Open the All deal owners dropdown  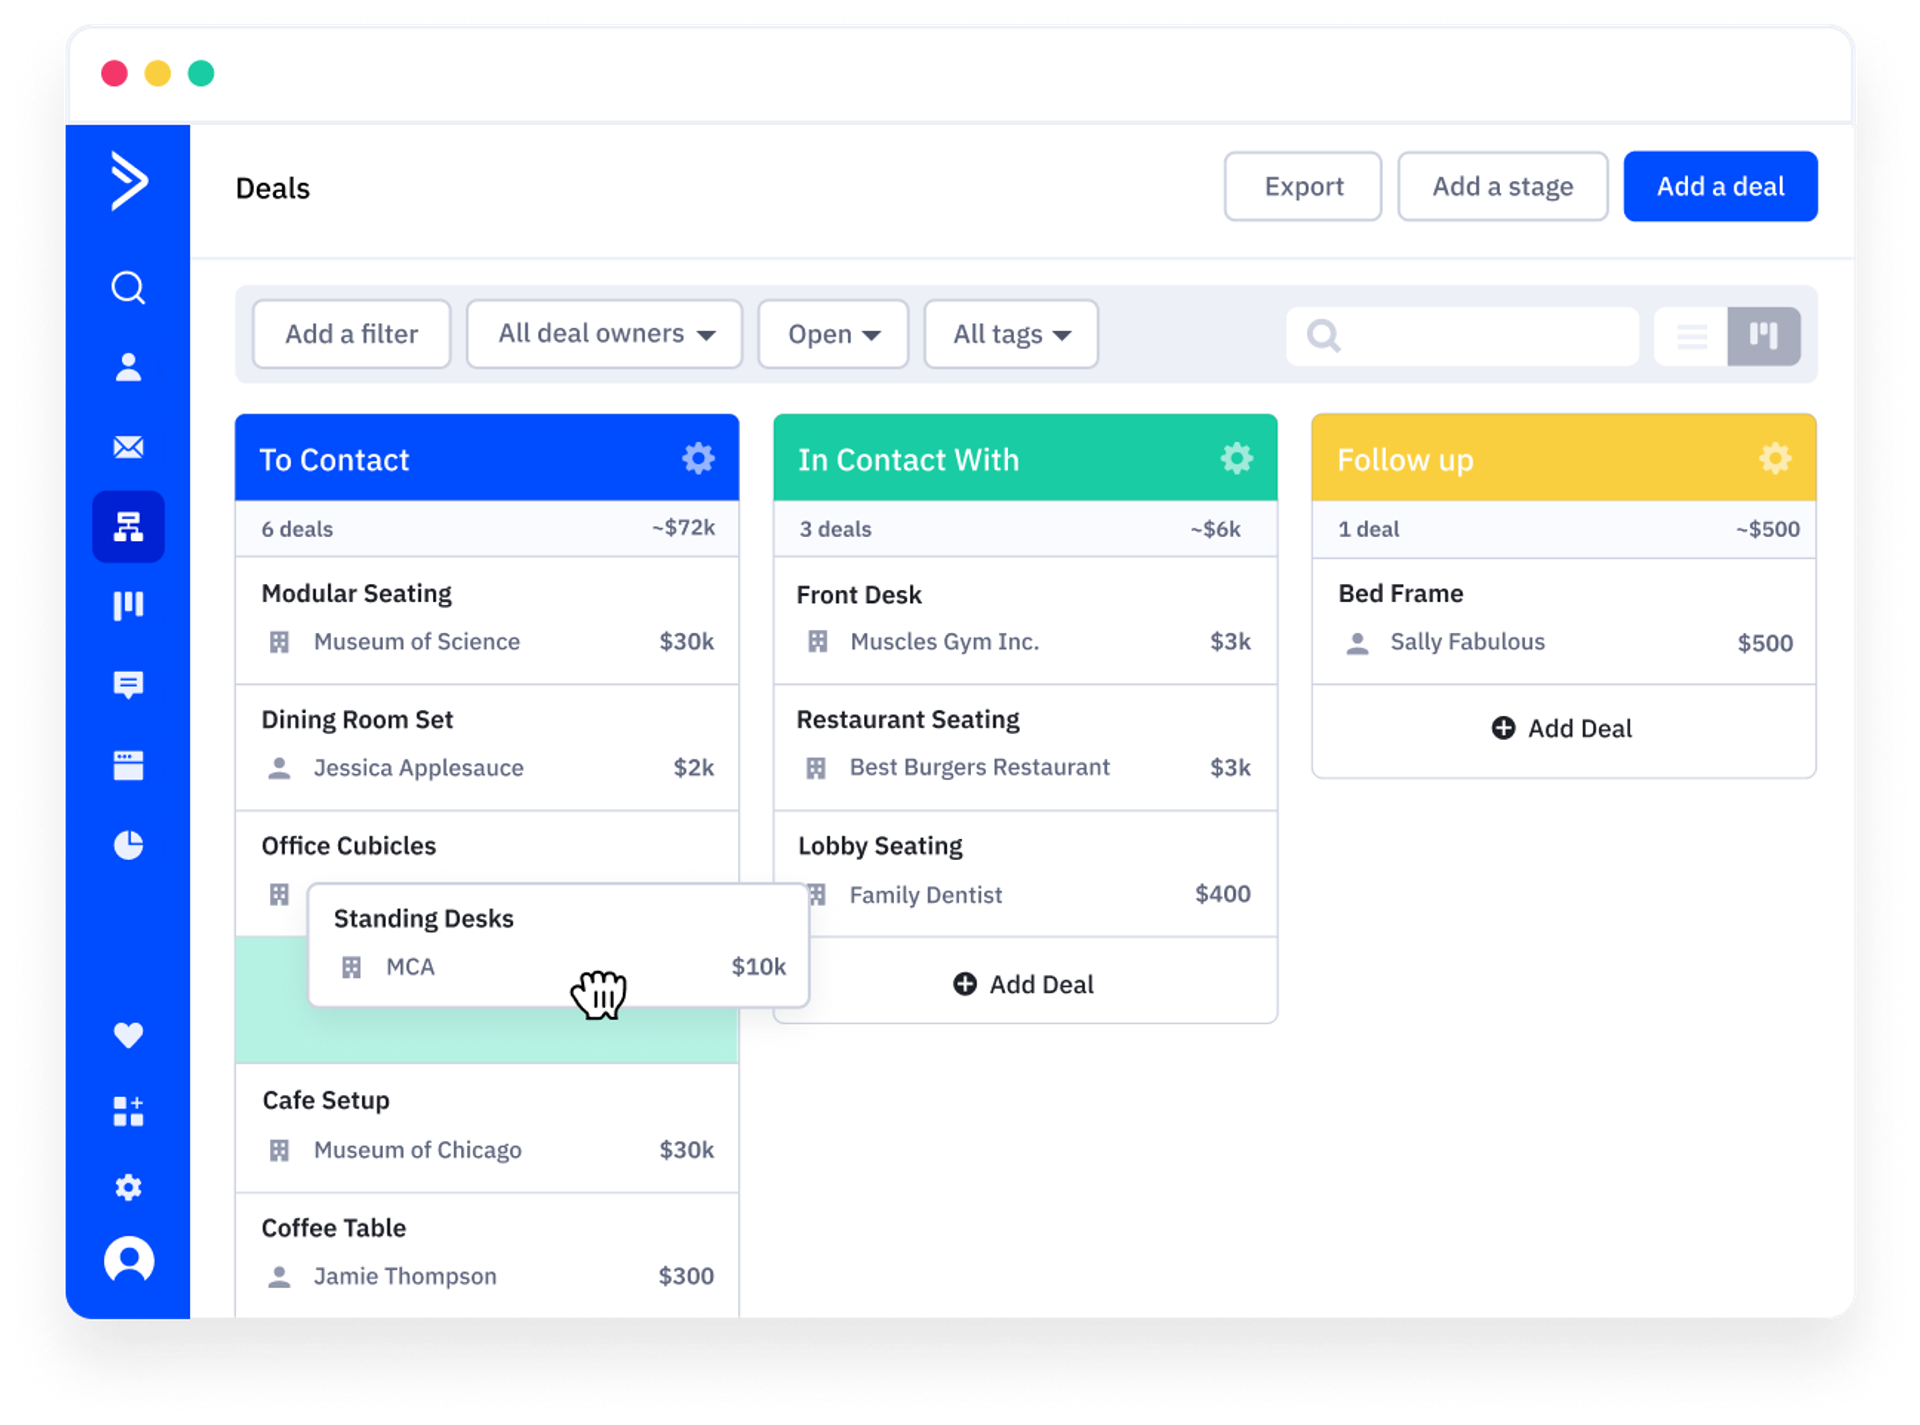tap(604, 334)
